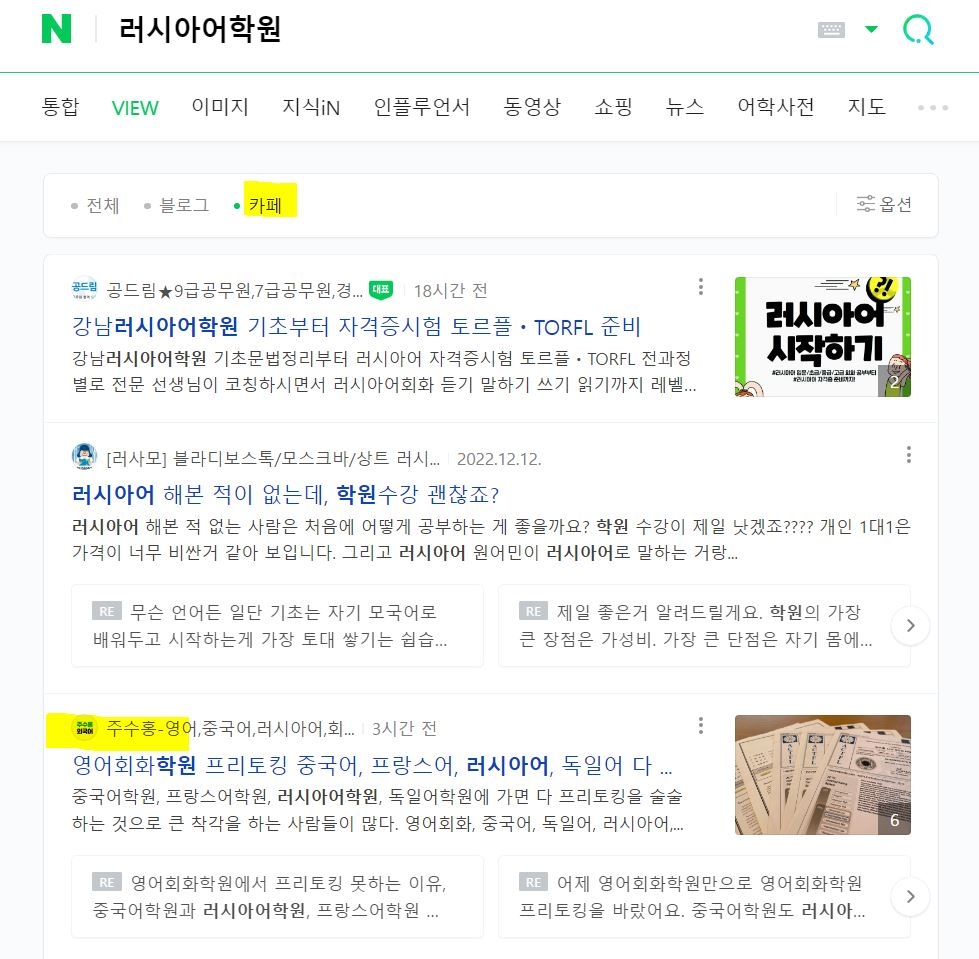This screenshot has height=959, width=979.
Task: Open the 강남러시아어학원 기초부터 post link
Action: coord(357,326)
